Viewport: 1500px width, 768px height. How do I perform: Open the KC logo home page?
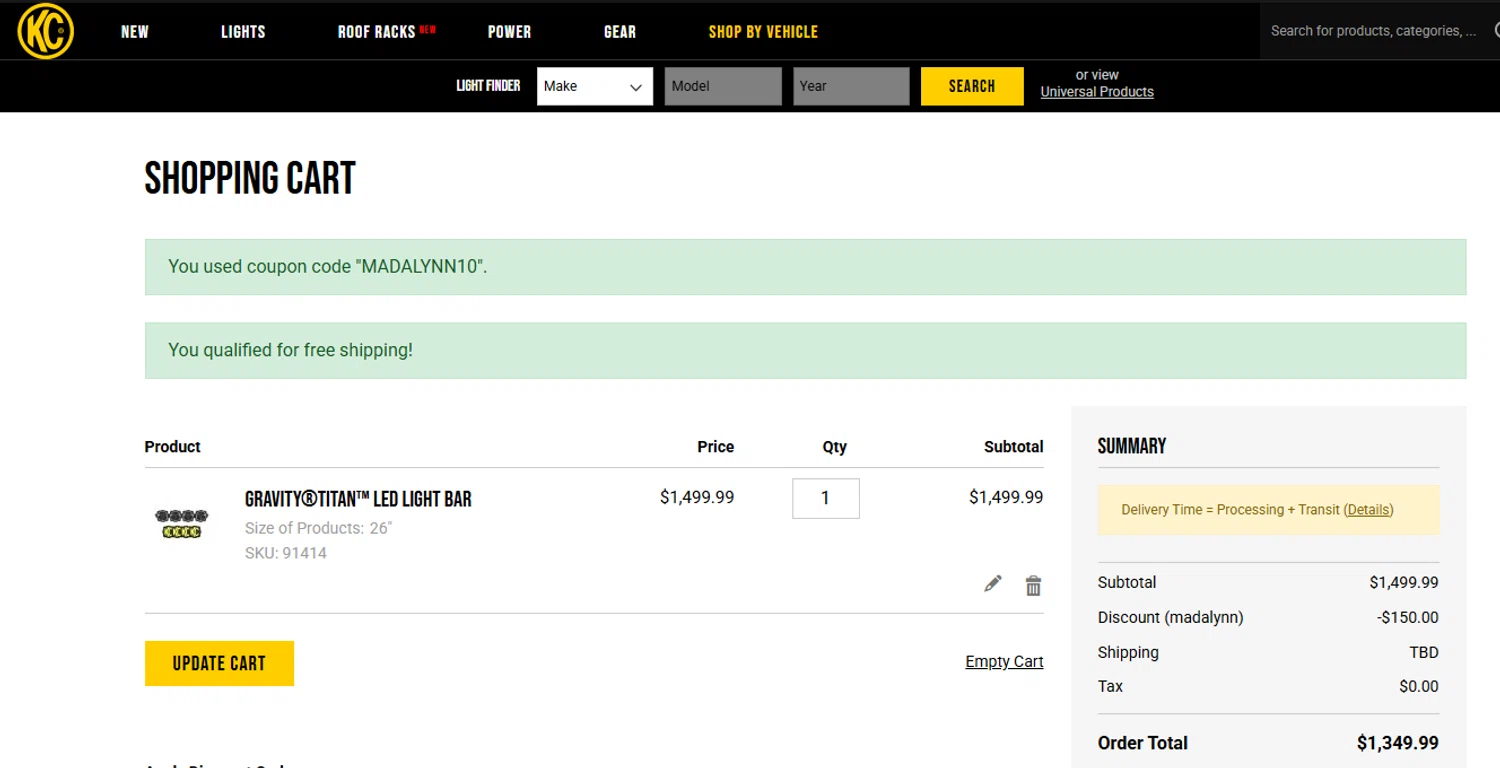click(x=46, y=31)
